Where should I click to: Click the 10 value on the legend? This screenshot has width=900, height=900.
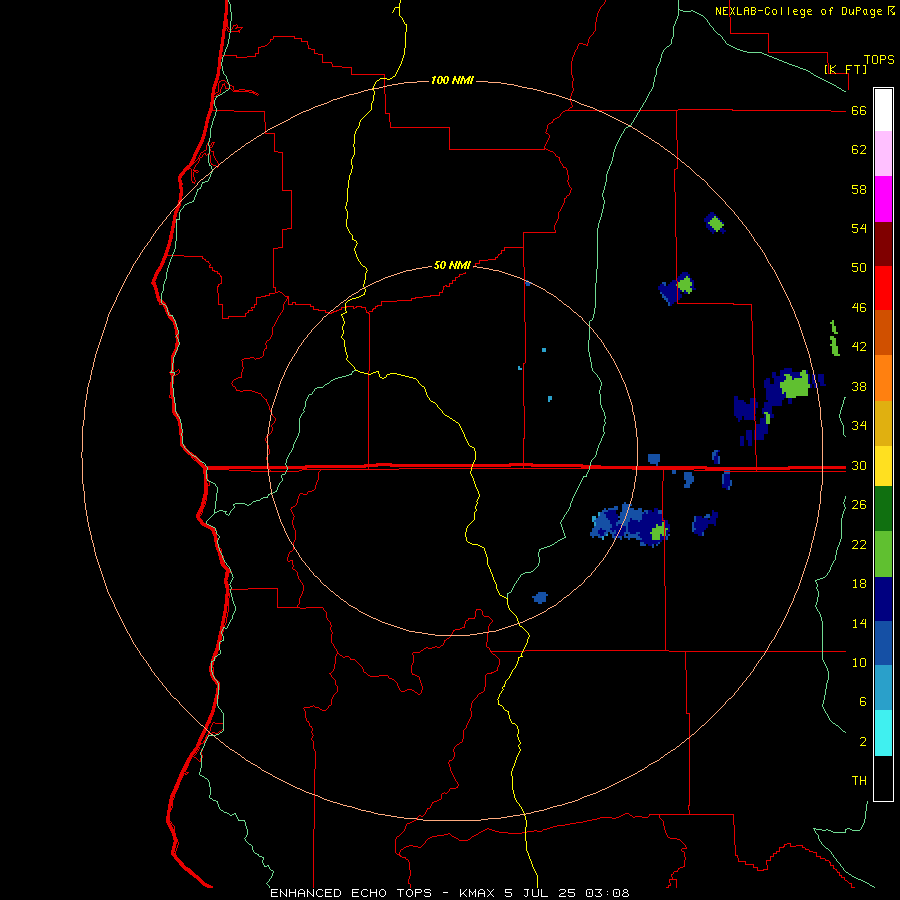click(x=859, y=663)
